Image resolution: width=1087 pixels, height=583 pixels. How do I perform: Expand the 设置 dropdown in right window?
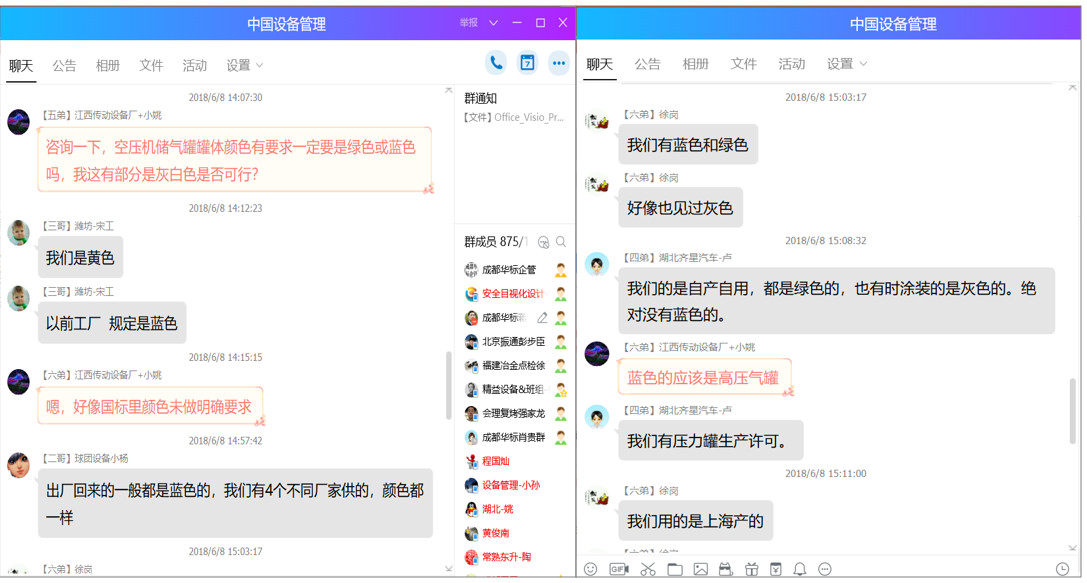click(847, 64)
